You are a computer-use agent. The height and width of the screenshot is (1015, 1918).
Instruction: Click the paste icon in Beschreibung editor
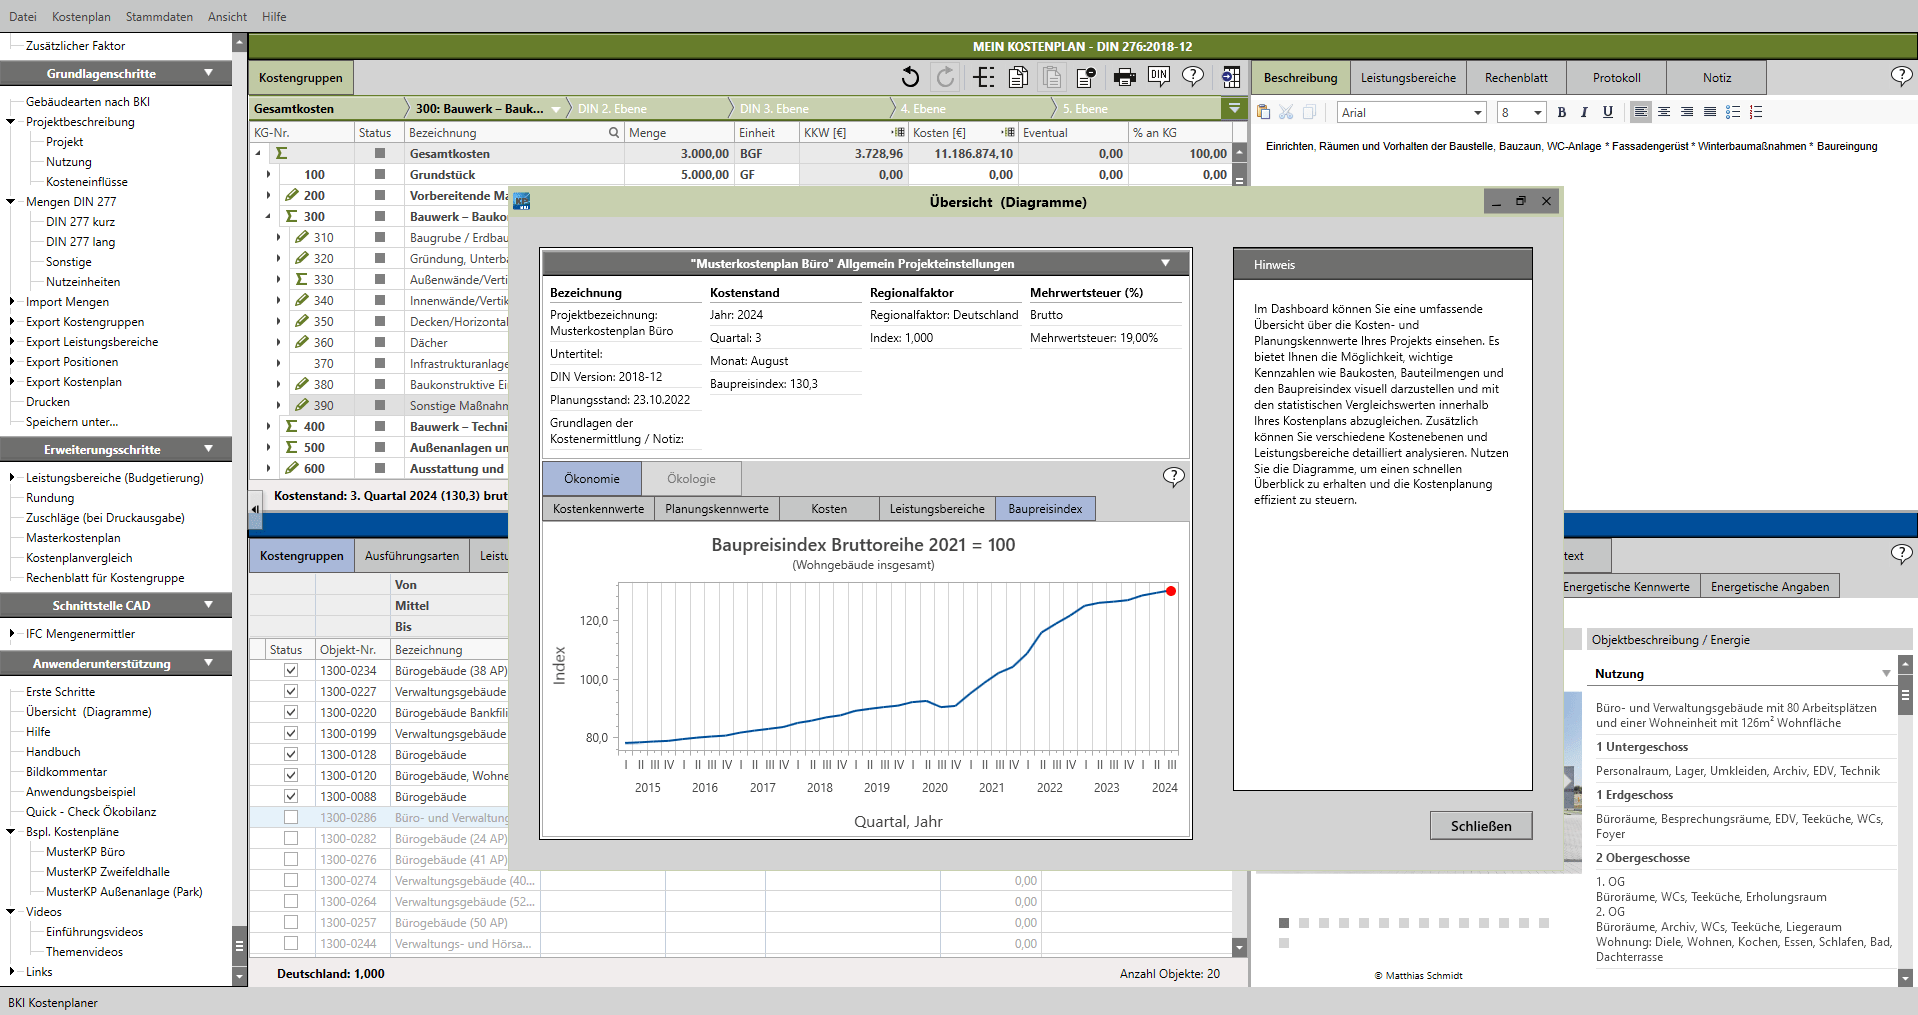tap(1263, 112)
